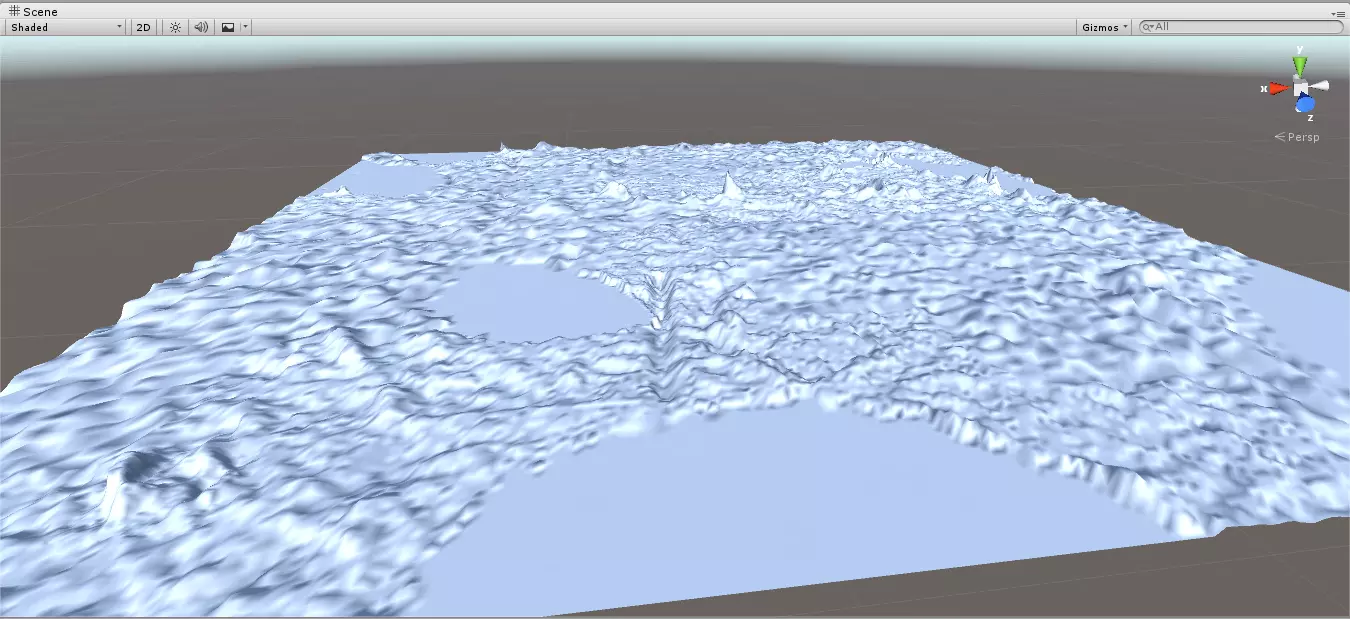The height and width of the screenshot is (619, 1350).
Task: Click the green Y axis cone on scene gizmo
Action: pos(1300,62)
